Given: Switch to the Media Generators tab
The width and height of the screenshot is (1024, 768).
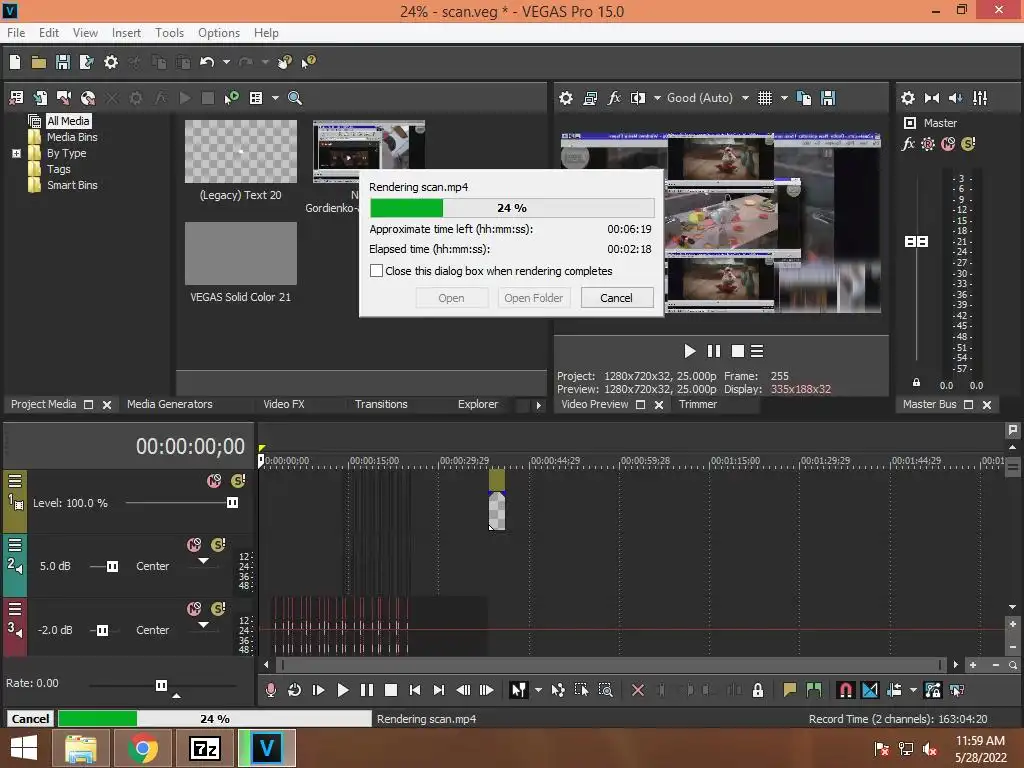Looking at the screenshot, I should point(170,404).
